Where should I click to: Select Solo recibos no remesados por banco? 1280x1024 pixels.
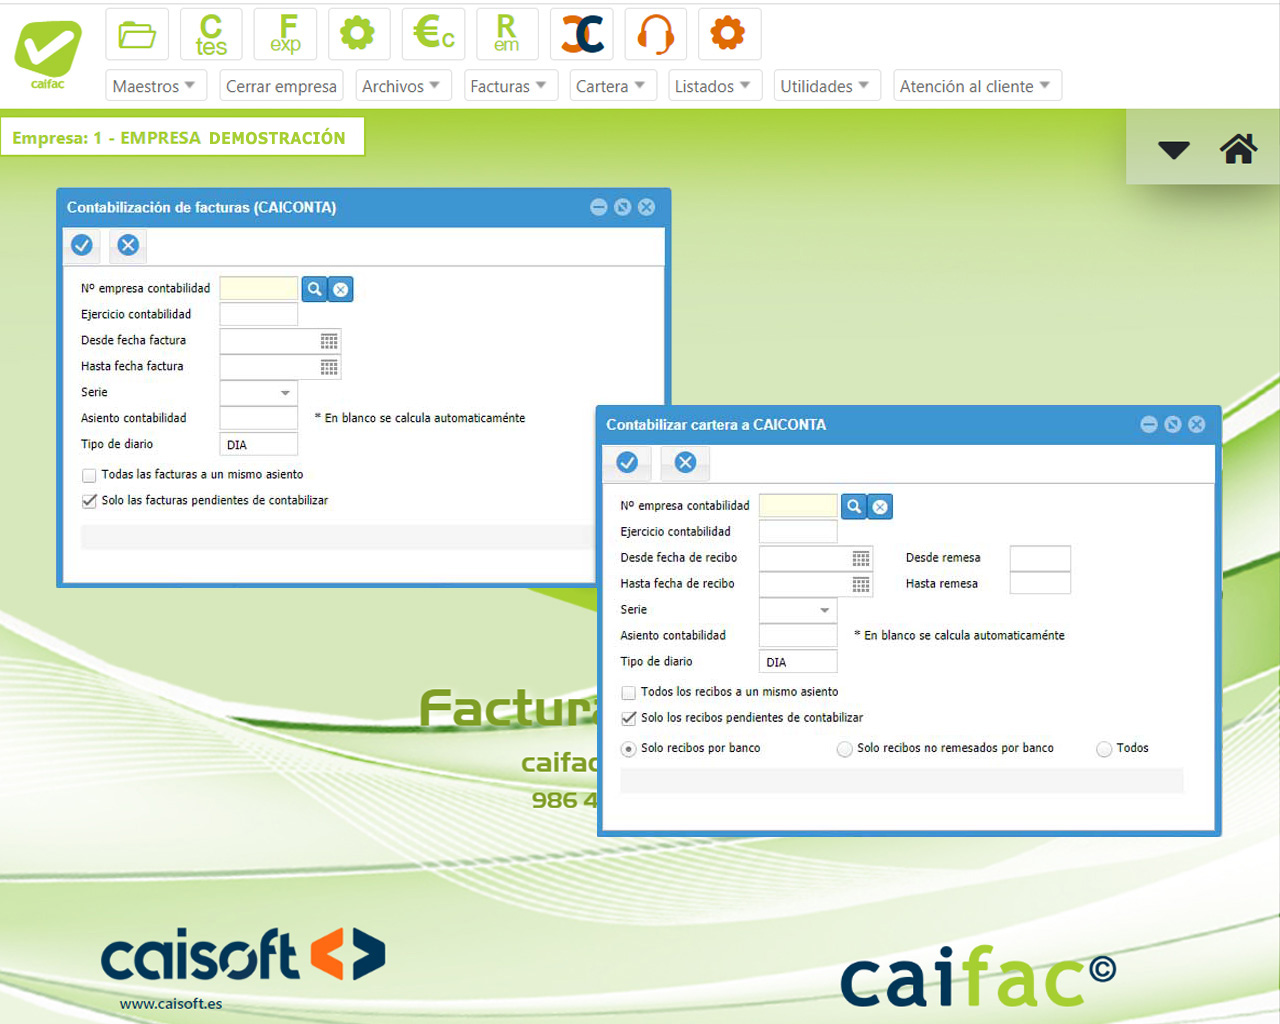pos(845,749)
